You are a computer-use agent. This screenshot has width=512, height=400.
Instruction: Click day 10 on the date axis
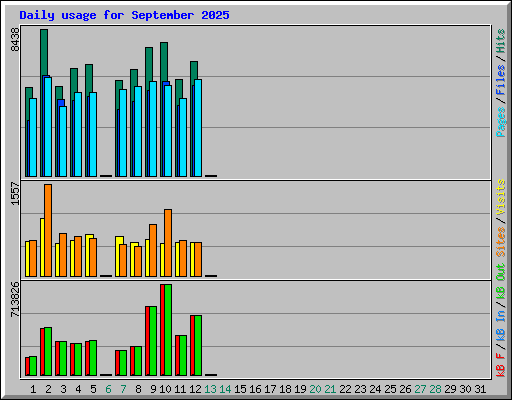pyautogui.click(x=165, y=389)
